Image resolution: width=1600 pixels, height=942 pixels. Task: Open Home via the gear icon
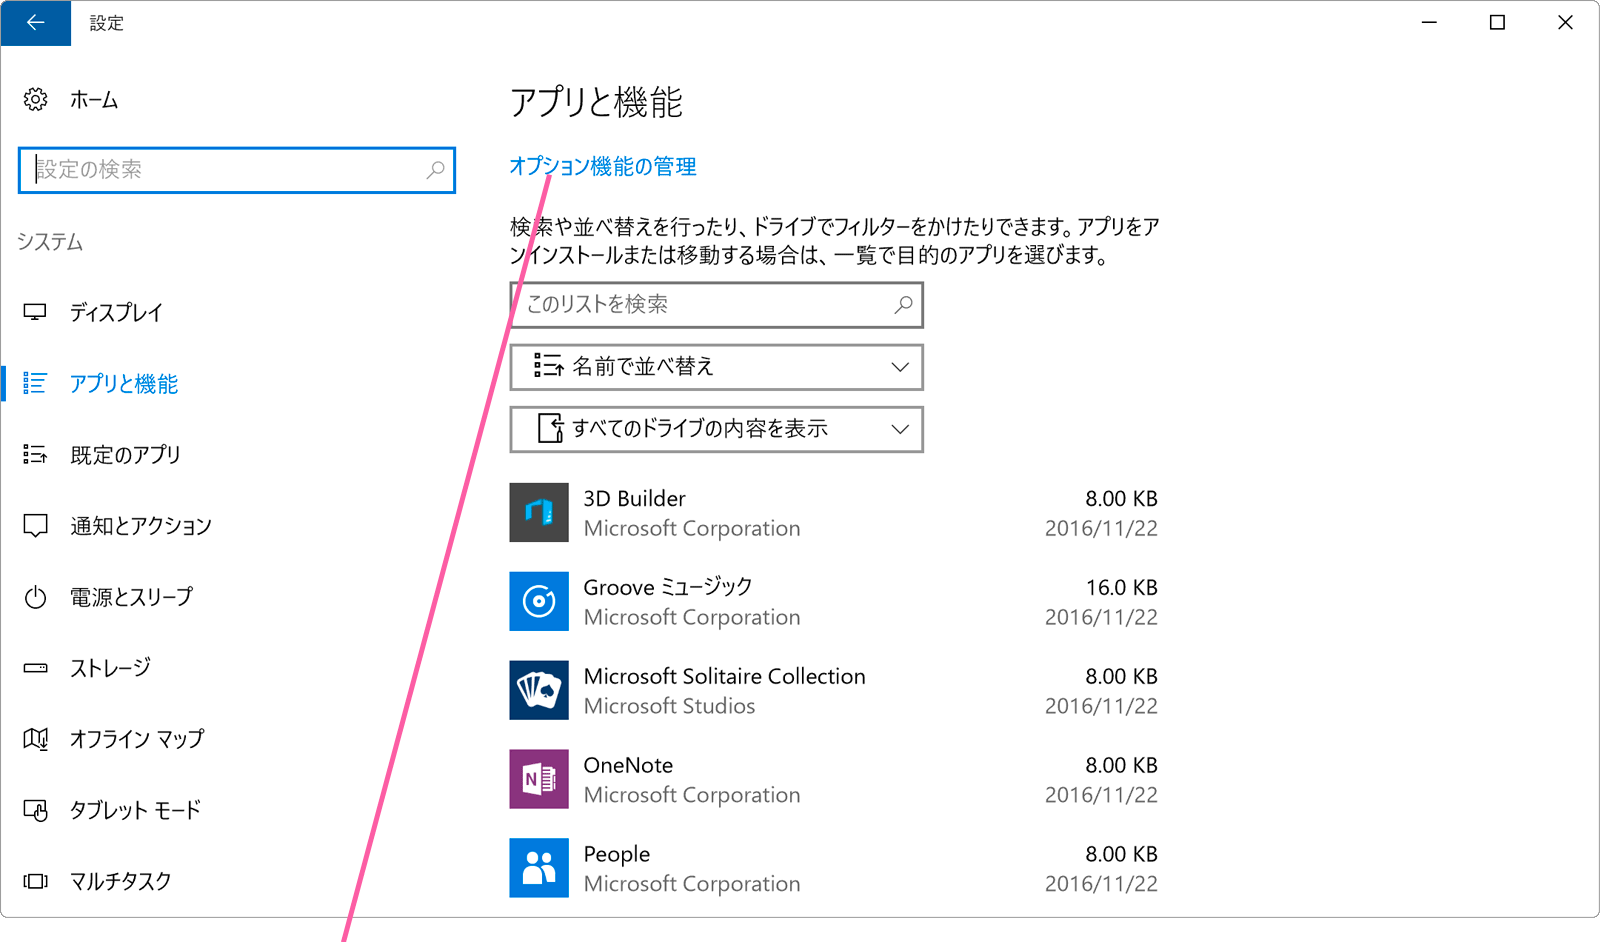pyautogui.click(x=36, y=99)
